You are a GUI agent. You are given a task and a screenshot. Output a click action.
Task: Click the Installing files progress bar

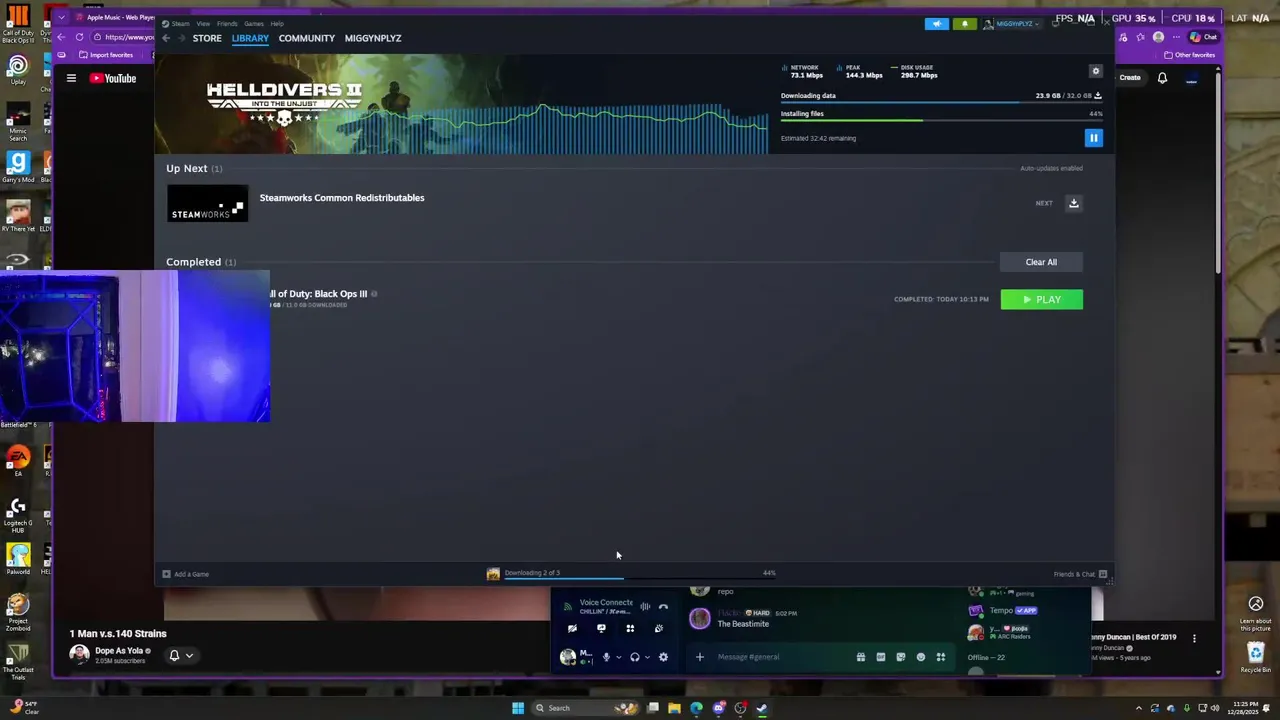941,120
